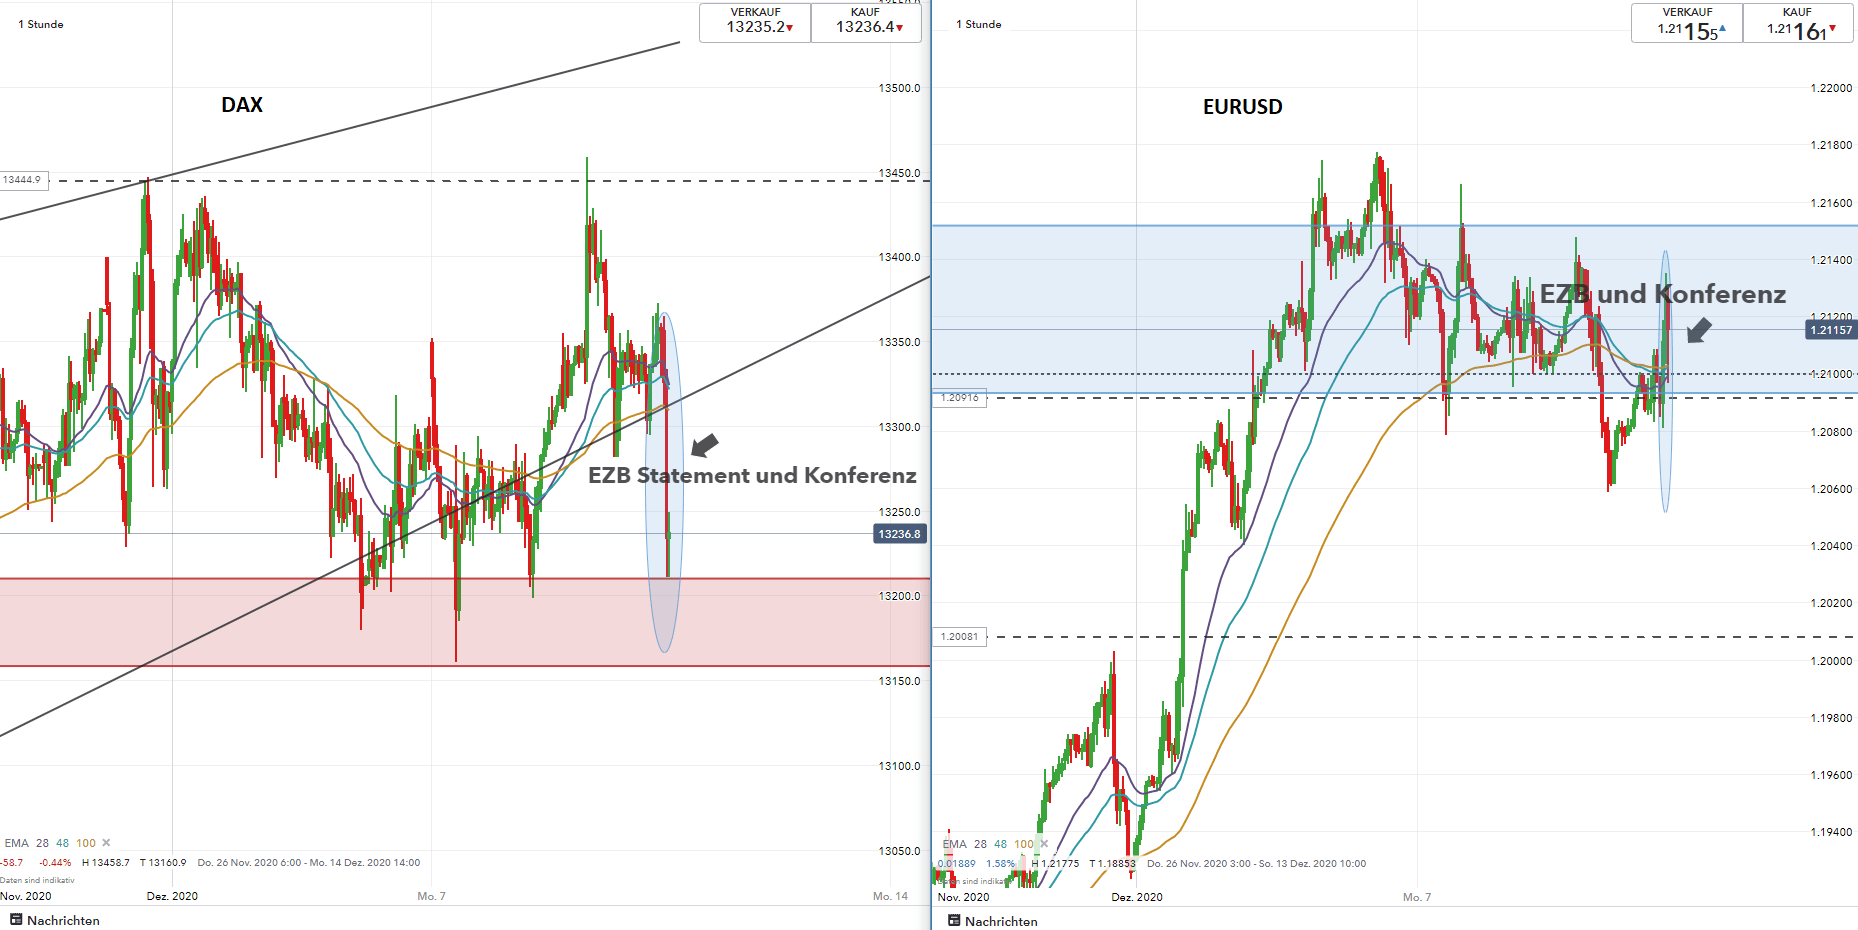Click the 'EURUSD' chart title label
The image size is (1858, 930).
coord(1242,107)
